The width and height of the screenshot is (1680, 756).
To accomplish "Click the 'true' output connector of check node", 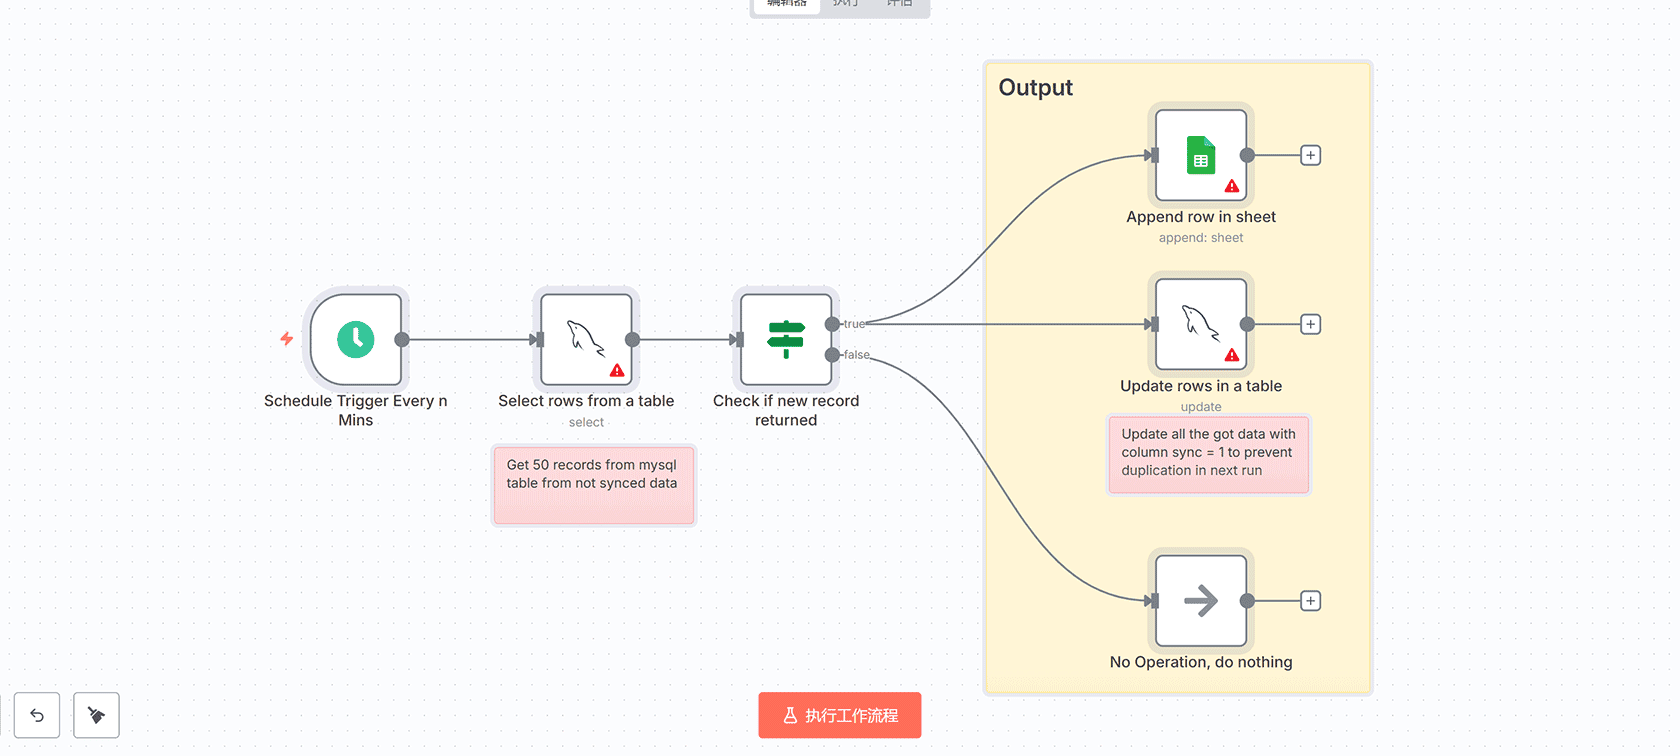I will [832, 324].
